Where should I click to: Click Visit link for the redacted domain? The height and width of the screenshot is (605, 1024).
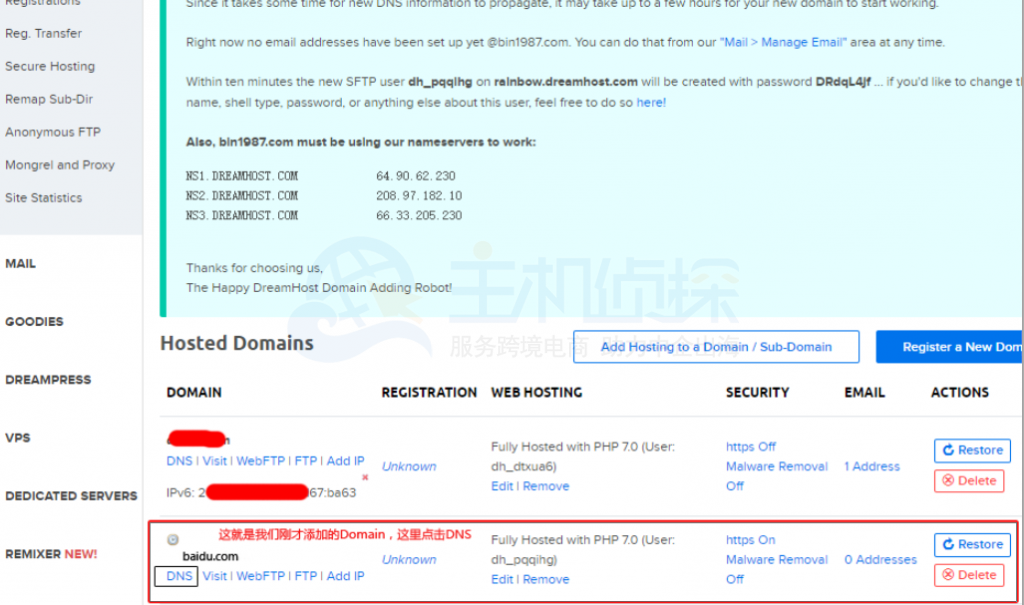pyautogui.click(x=214, y=461)
